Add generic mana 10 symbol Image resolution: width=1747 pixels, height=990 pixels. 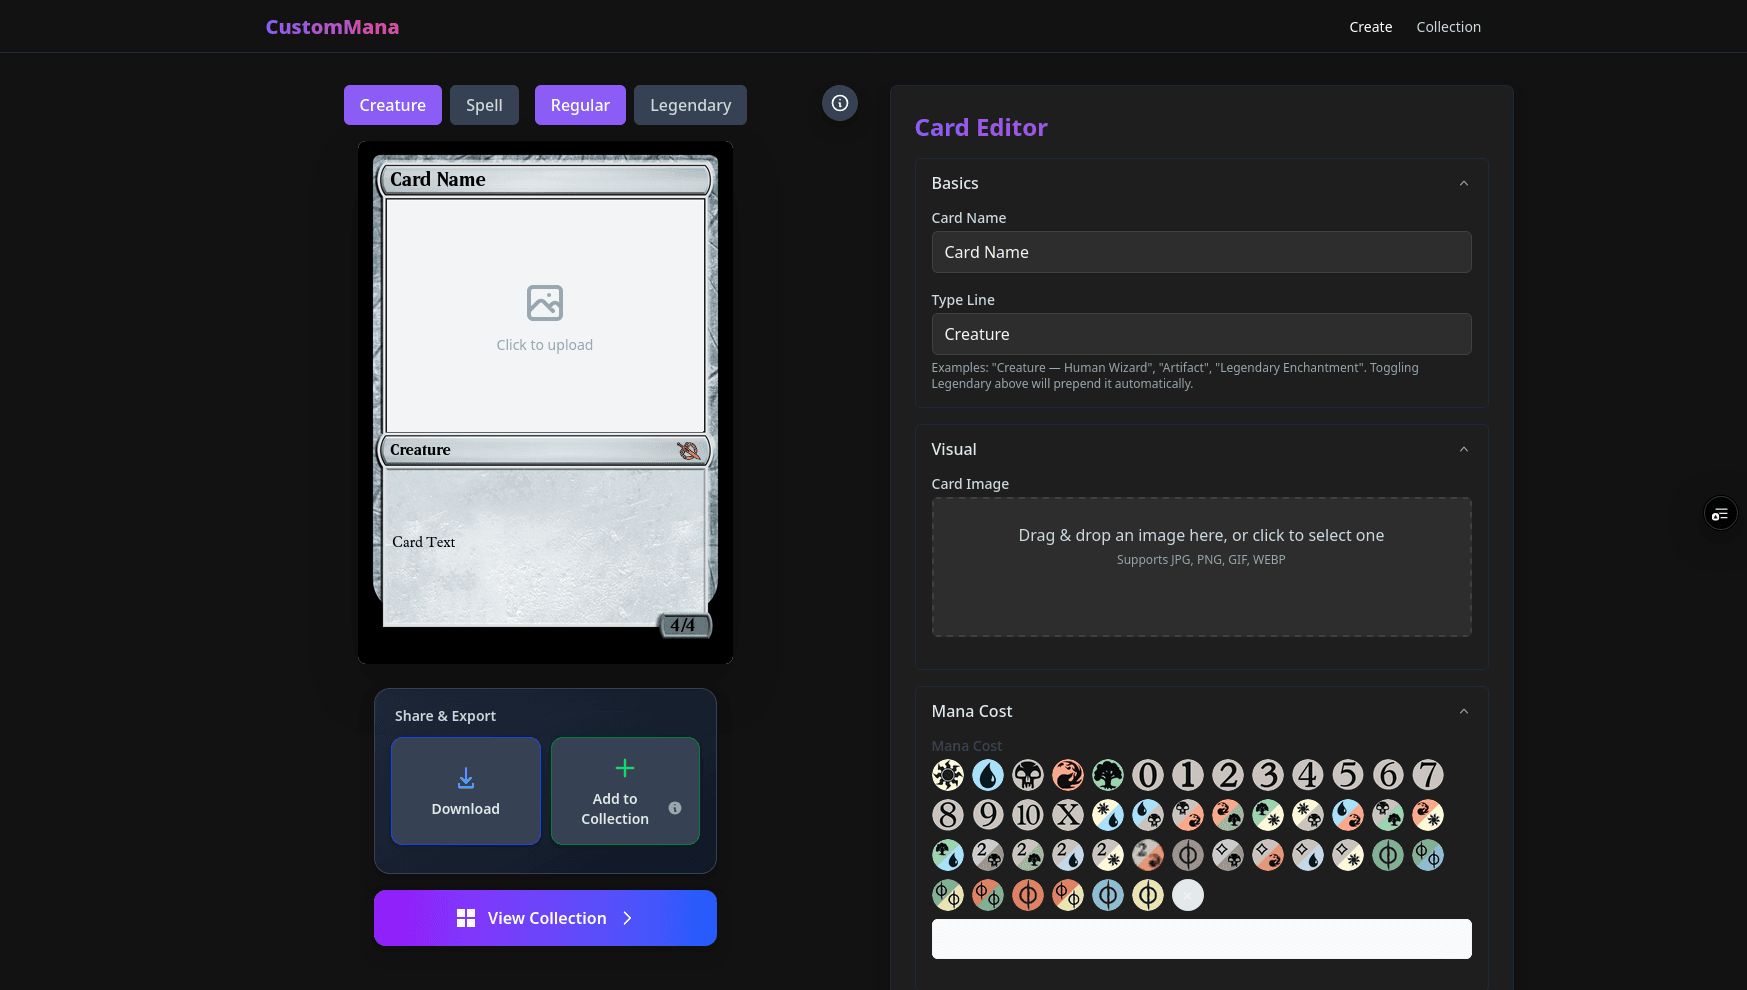tap(1027, 815)
